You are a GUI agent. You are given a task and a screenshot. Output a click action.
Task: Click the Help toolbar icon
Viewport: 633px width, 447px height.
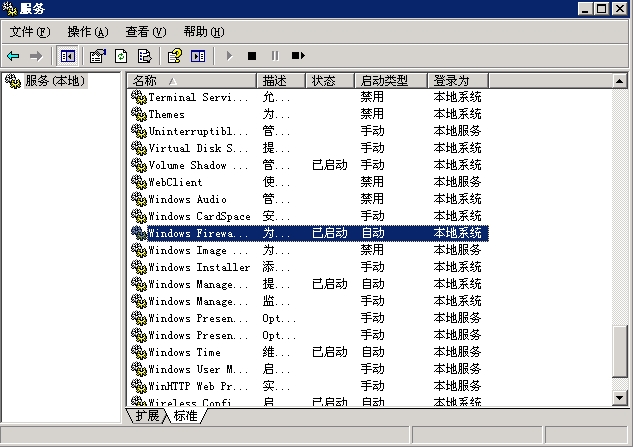[x=174, y=56]
